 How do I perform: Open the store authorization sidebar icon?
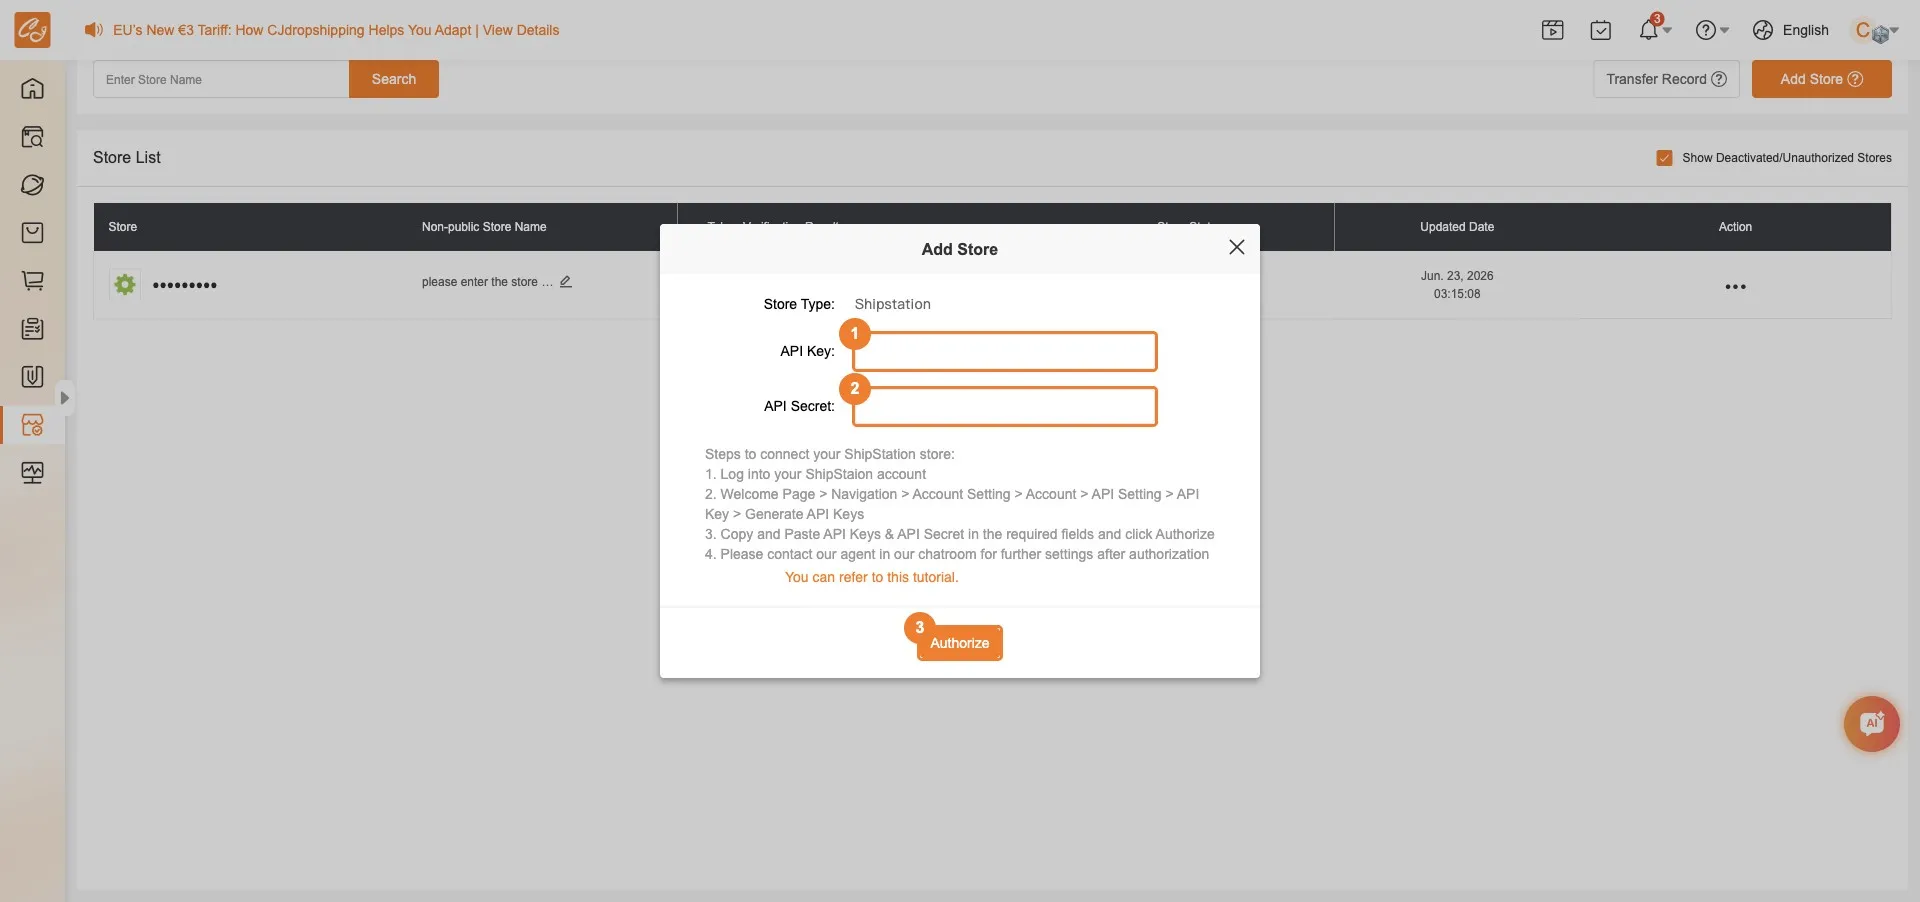(32, 425)
